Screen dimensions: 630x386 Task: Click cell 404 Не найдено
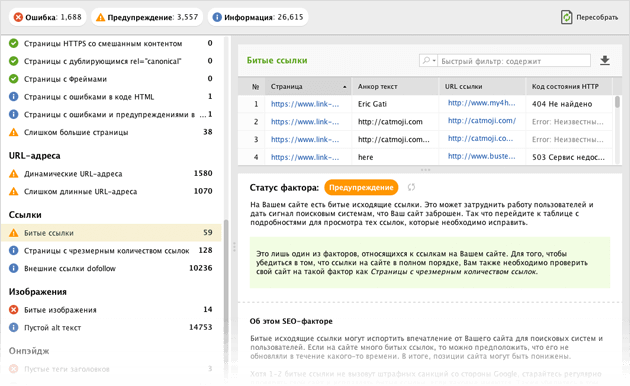point(562,104)
